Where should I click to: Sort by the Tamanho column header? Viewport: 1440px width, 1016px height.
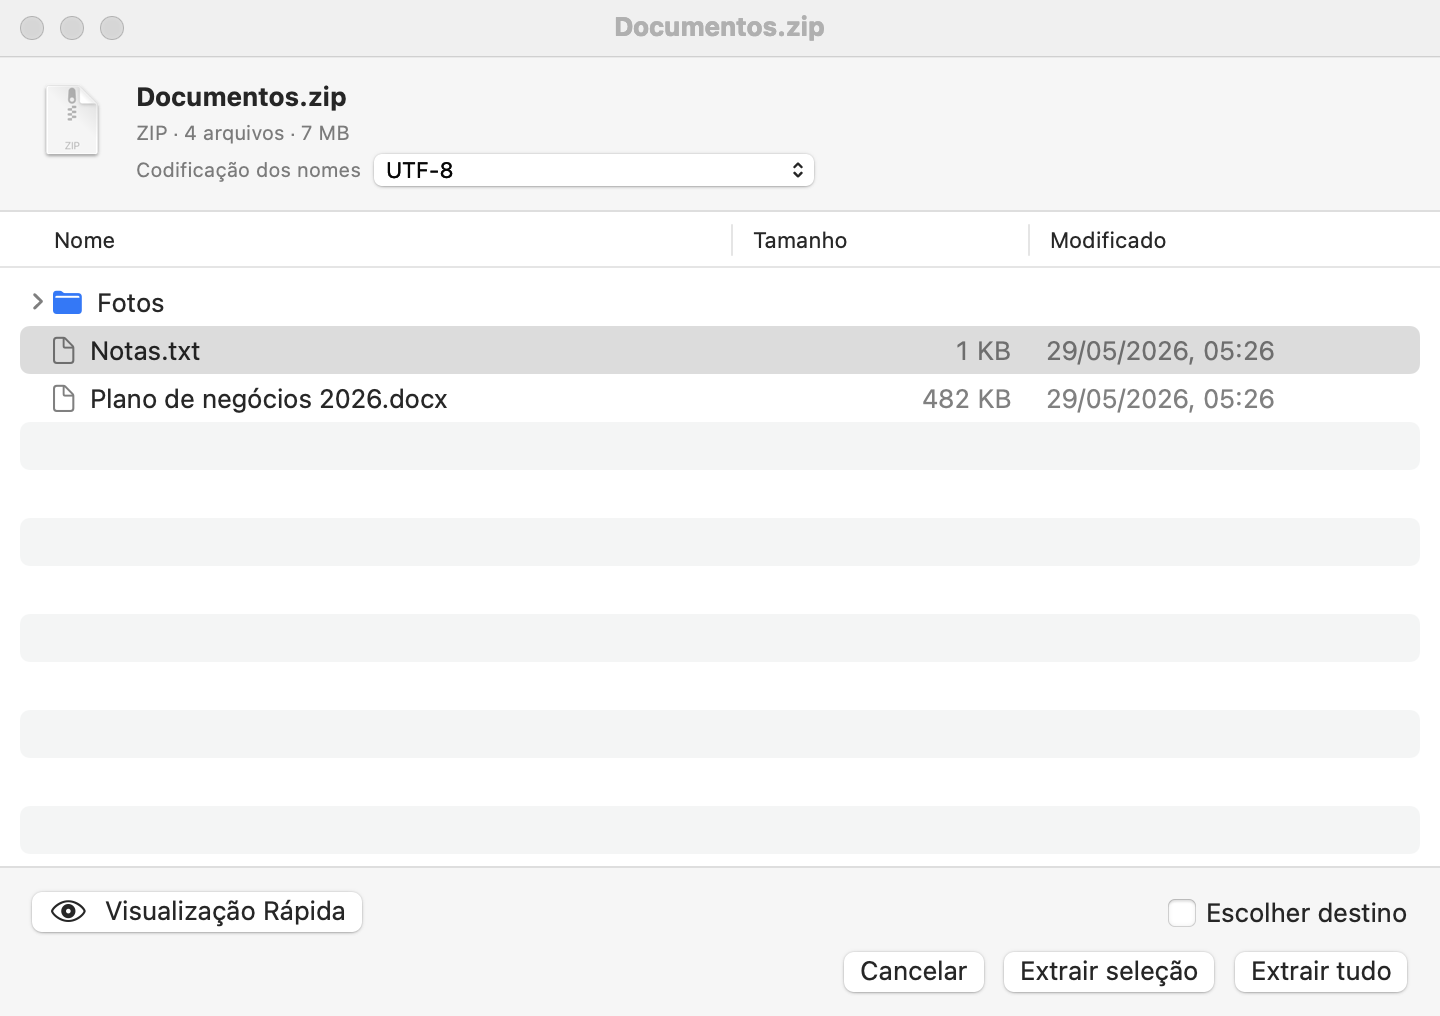[x=800, y=240]
